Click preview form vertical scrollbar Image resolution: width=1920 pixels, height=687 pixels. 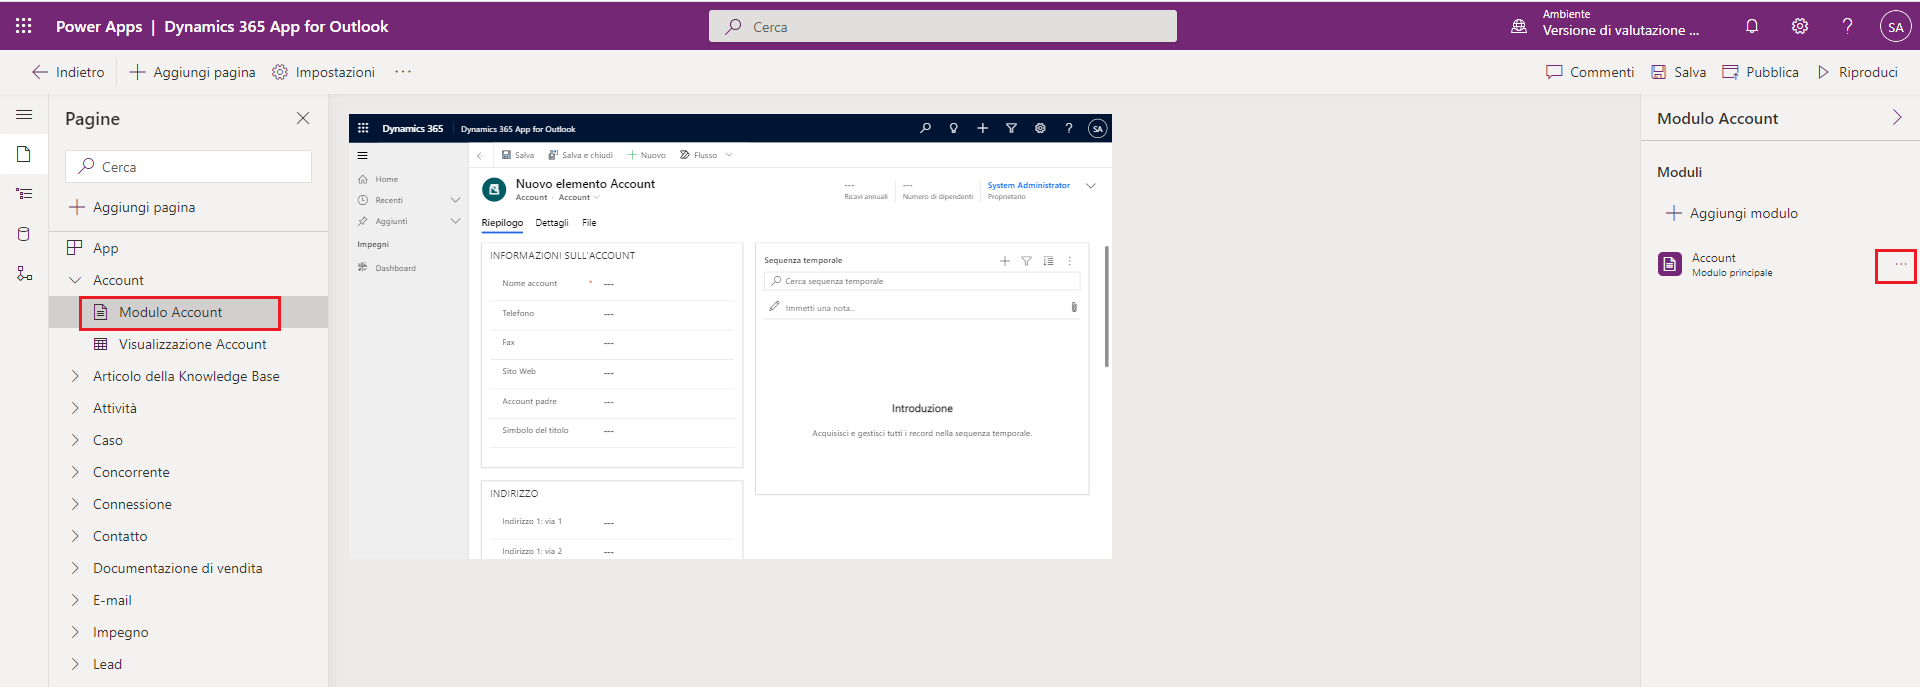(1106, 306)
